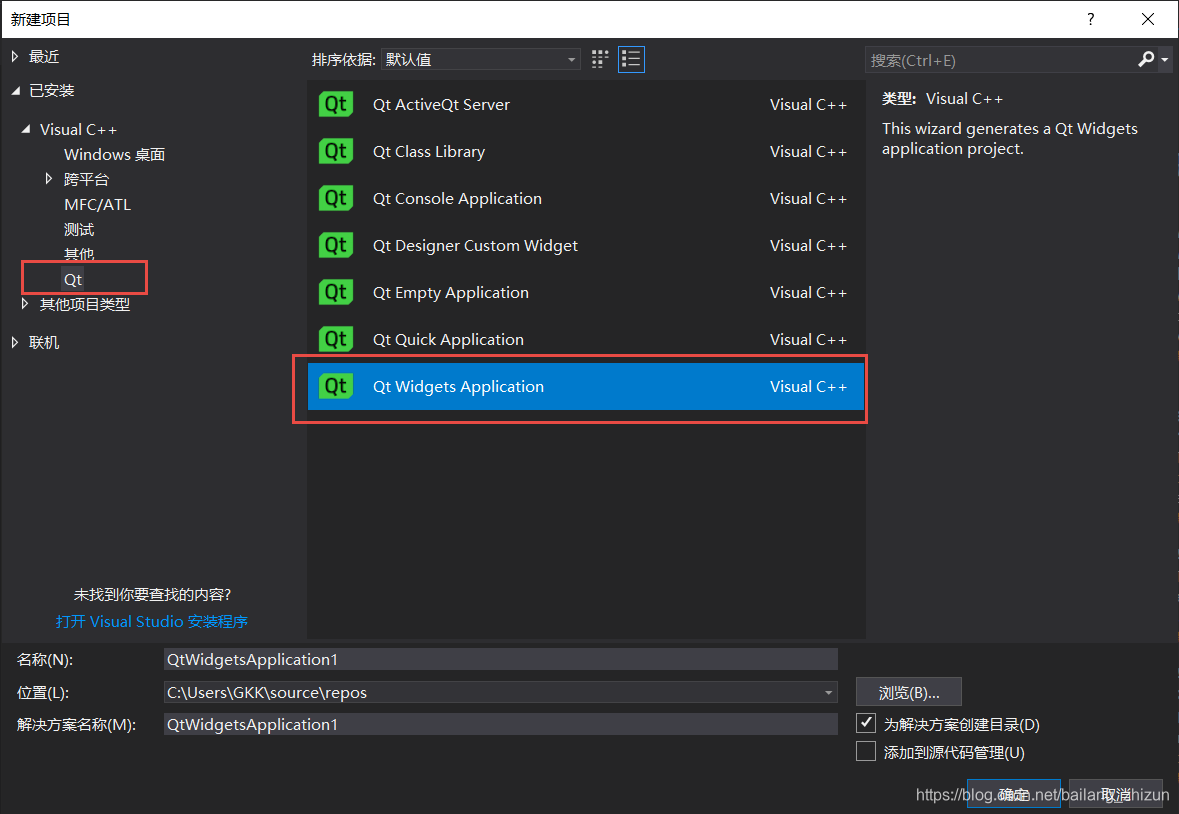The image size is (1179, 814).
Task: Select Qt Designer Custom Widget name
Action: pyautogui.click(x=475, y=246)
